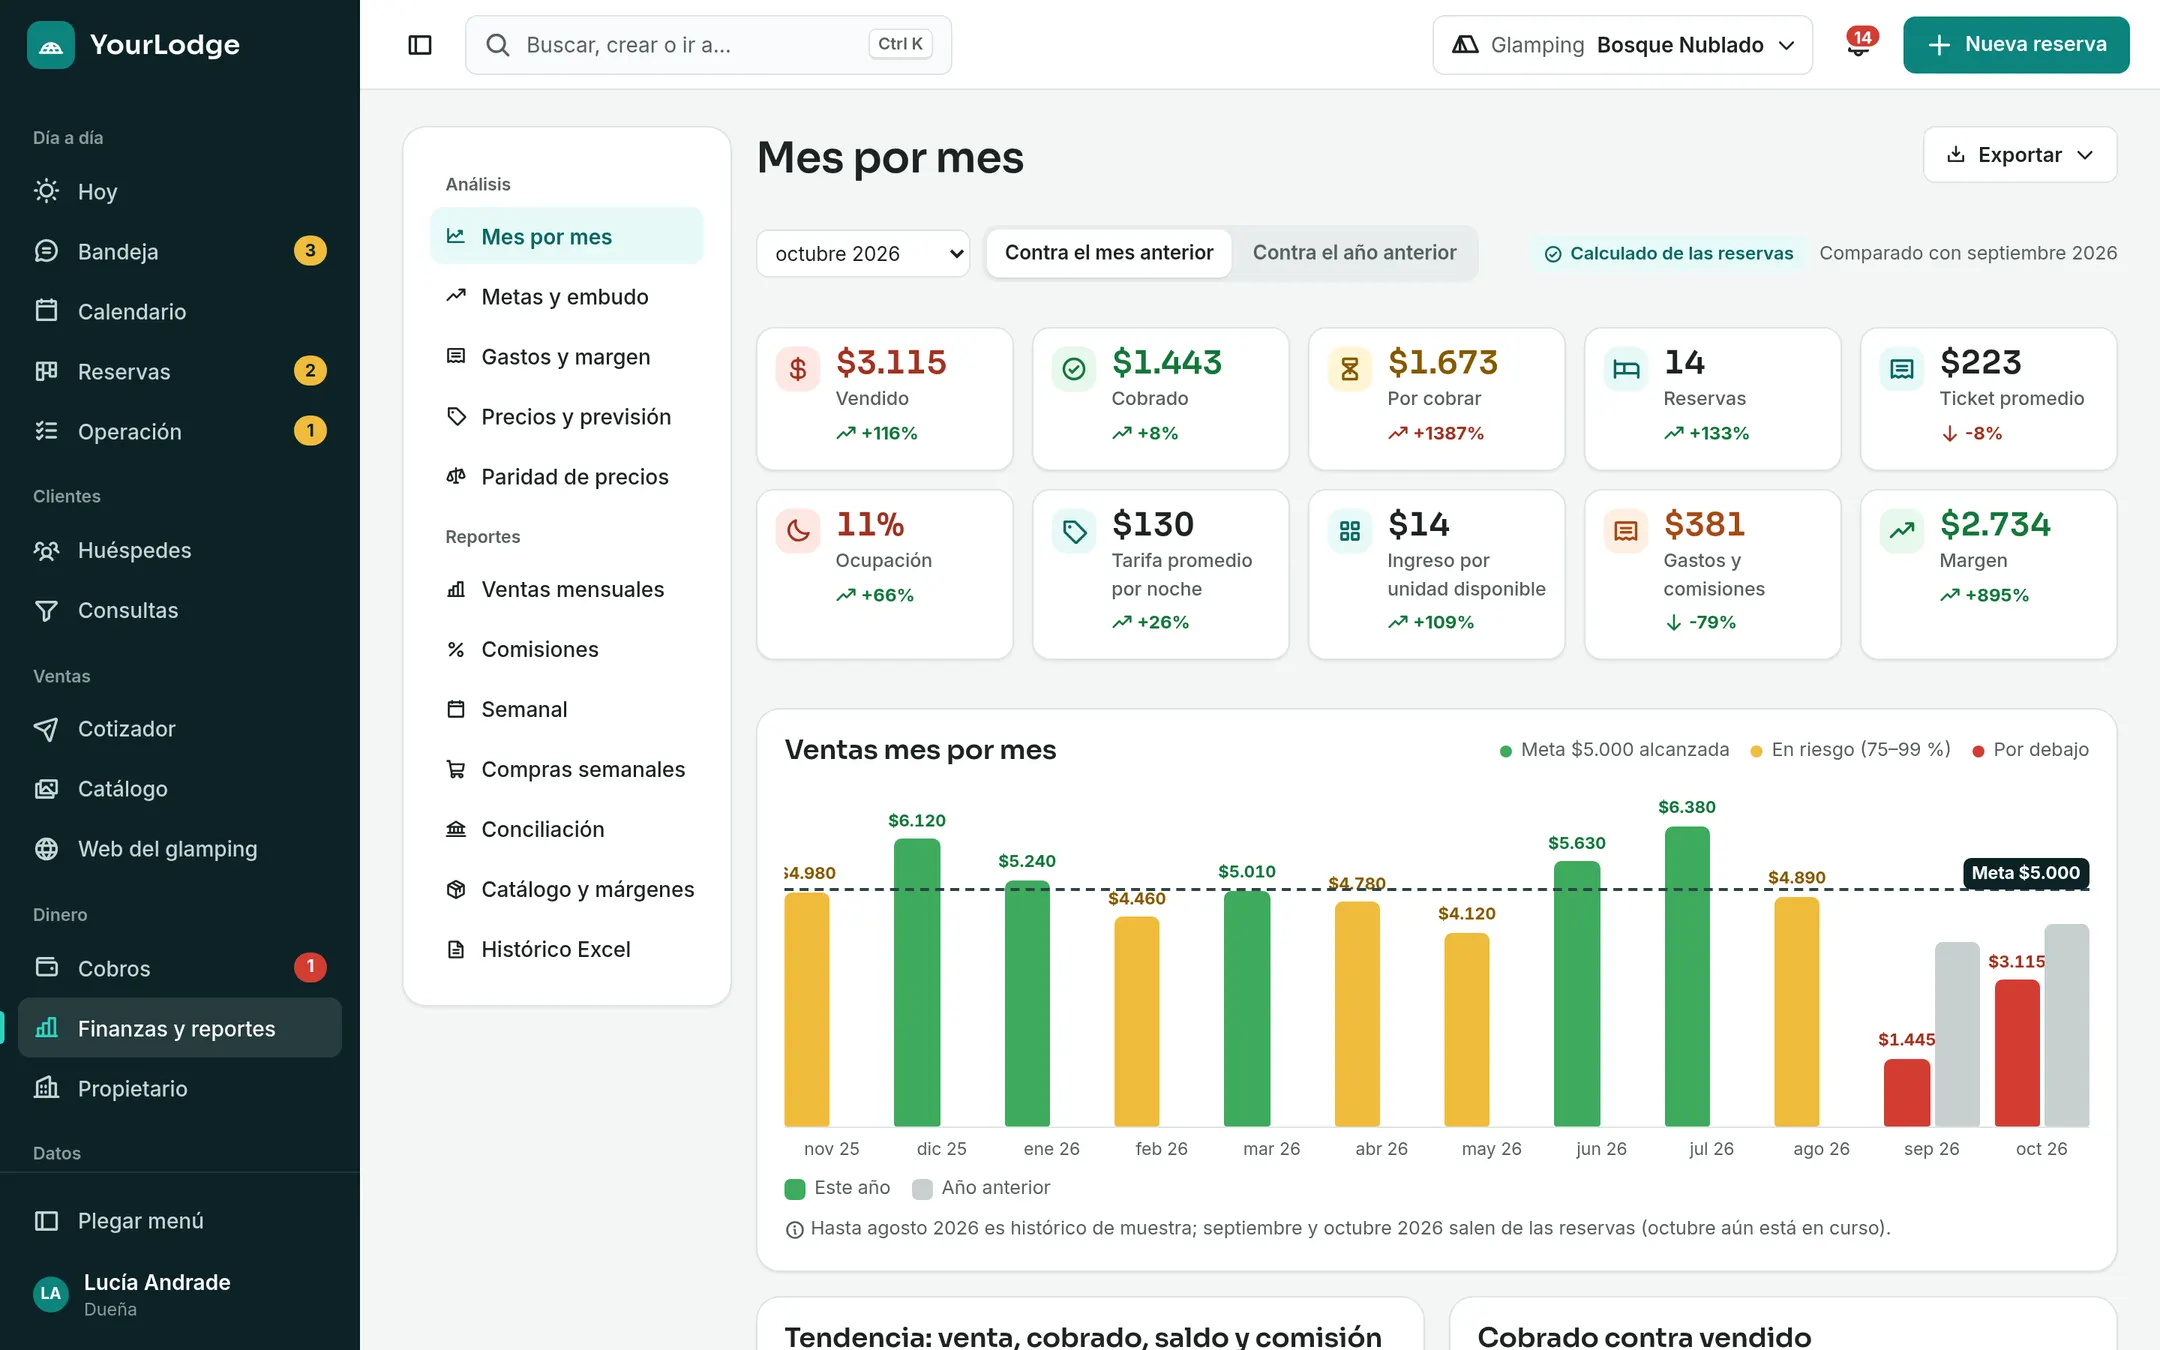Viewport: 2160px width, 1350px height.
Task: Open Comisiones report
Action: [x=566, y=650]
